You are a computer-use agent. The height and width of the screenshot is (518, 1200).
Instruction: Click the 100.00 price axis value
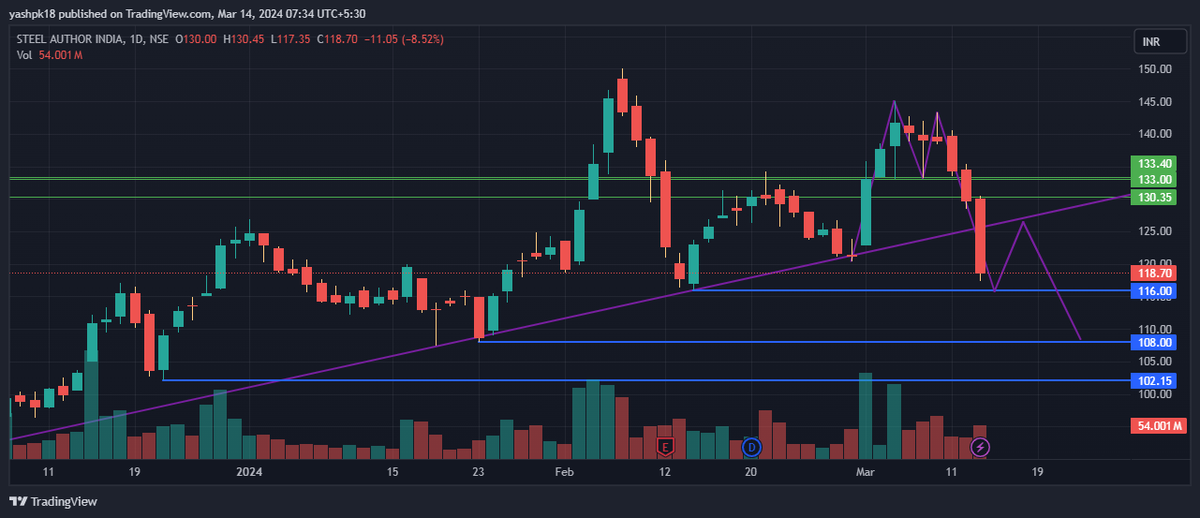[1156, 394]
